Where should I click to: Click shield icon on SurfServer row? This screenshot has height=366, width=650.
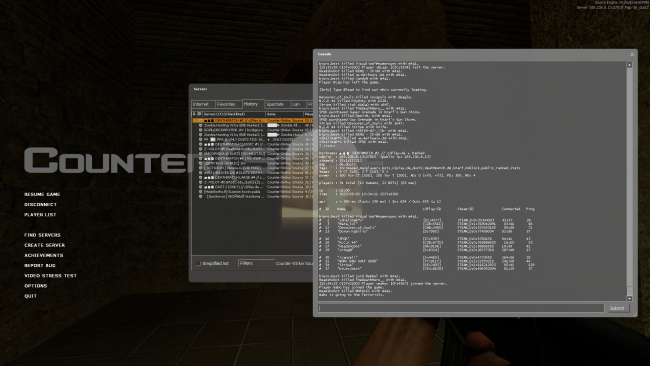(200, 196)
